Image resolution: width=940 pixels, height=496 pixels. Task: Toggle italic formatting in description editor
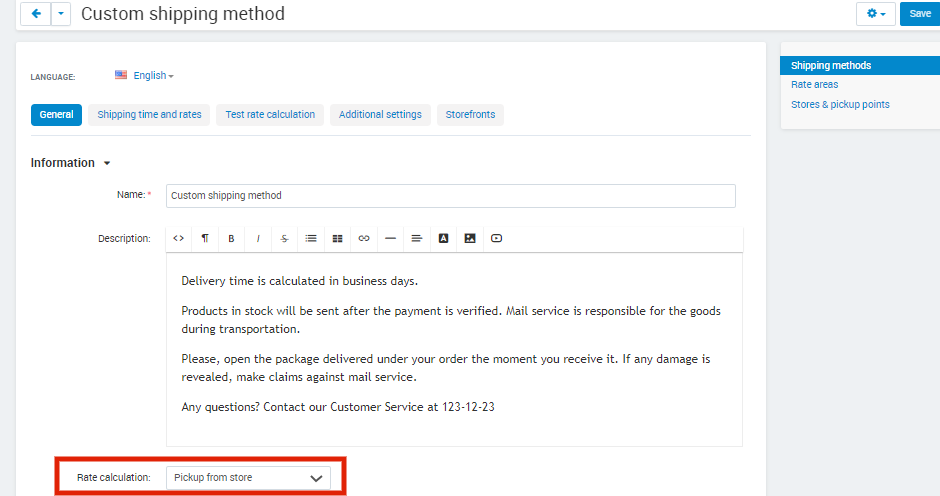coord(258,239)
